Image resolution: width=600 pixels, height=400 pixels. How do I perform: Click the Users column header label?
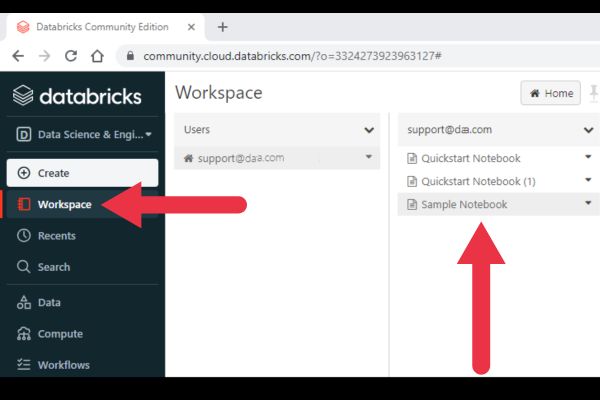(197, 129)
